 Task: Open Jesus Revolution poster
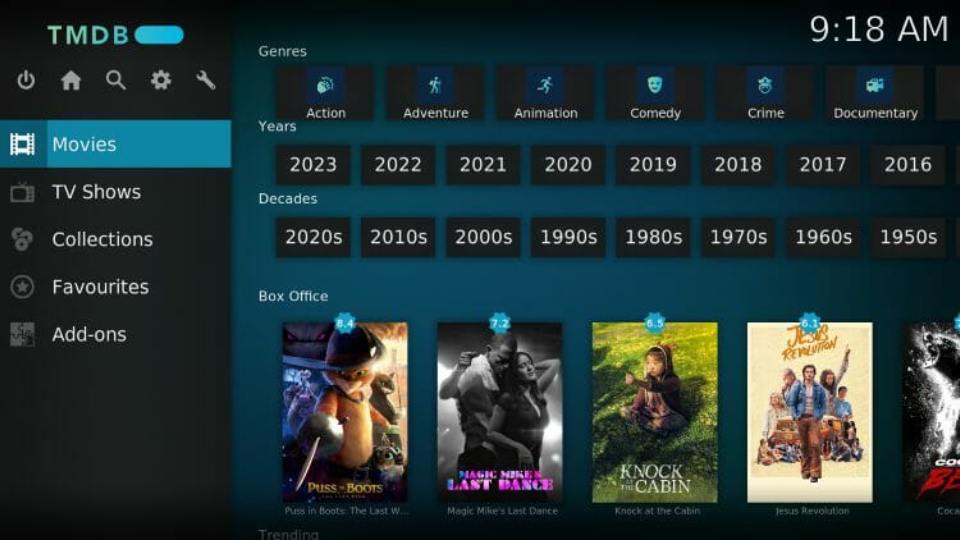point(810,412)
